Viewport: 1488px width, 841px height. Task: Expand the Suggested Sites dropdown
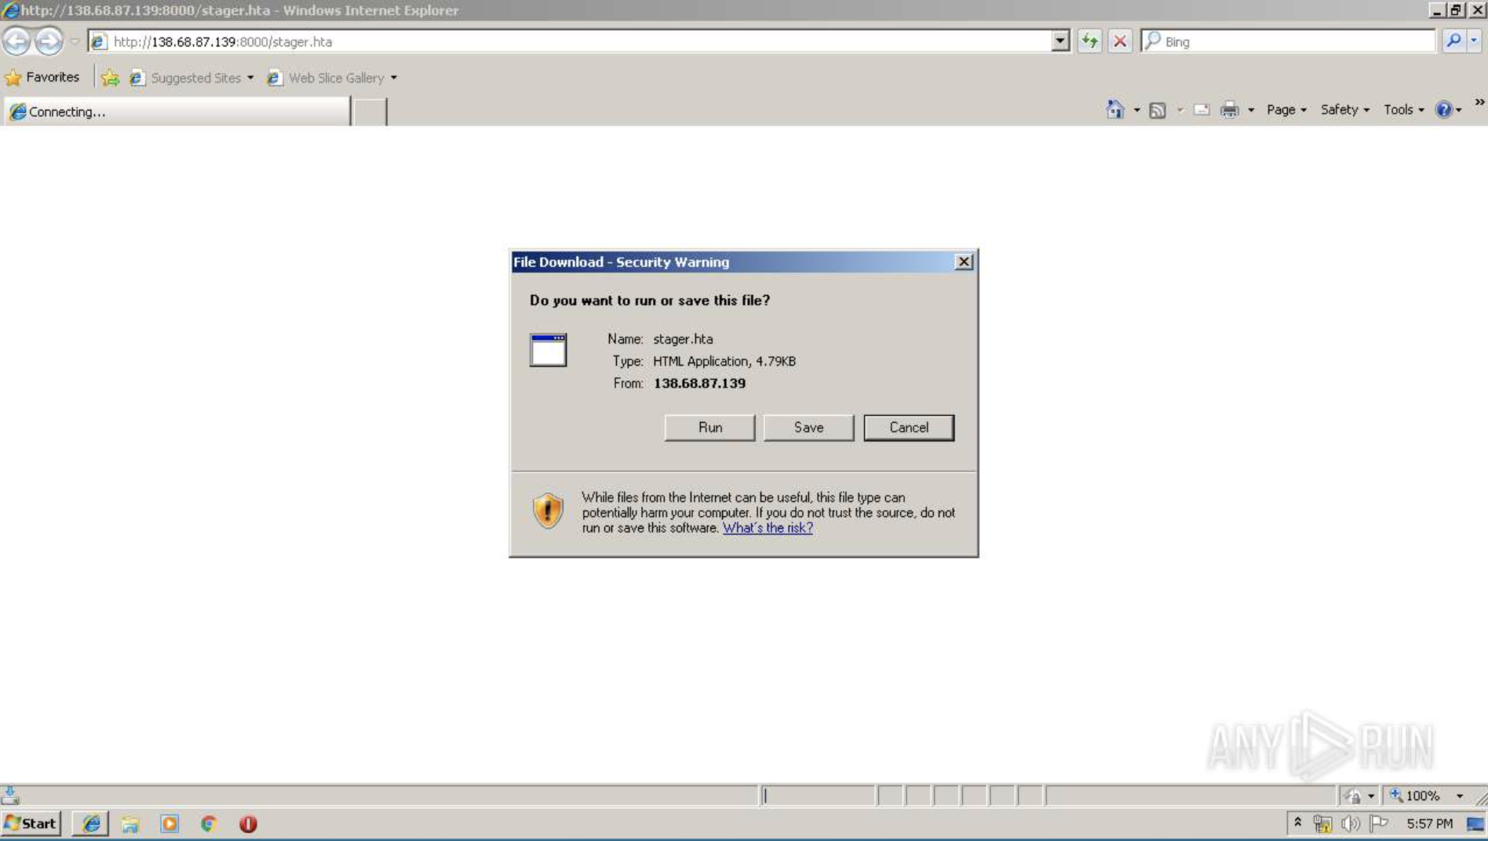(250, 78)
